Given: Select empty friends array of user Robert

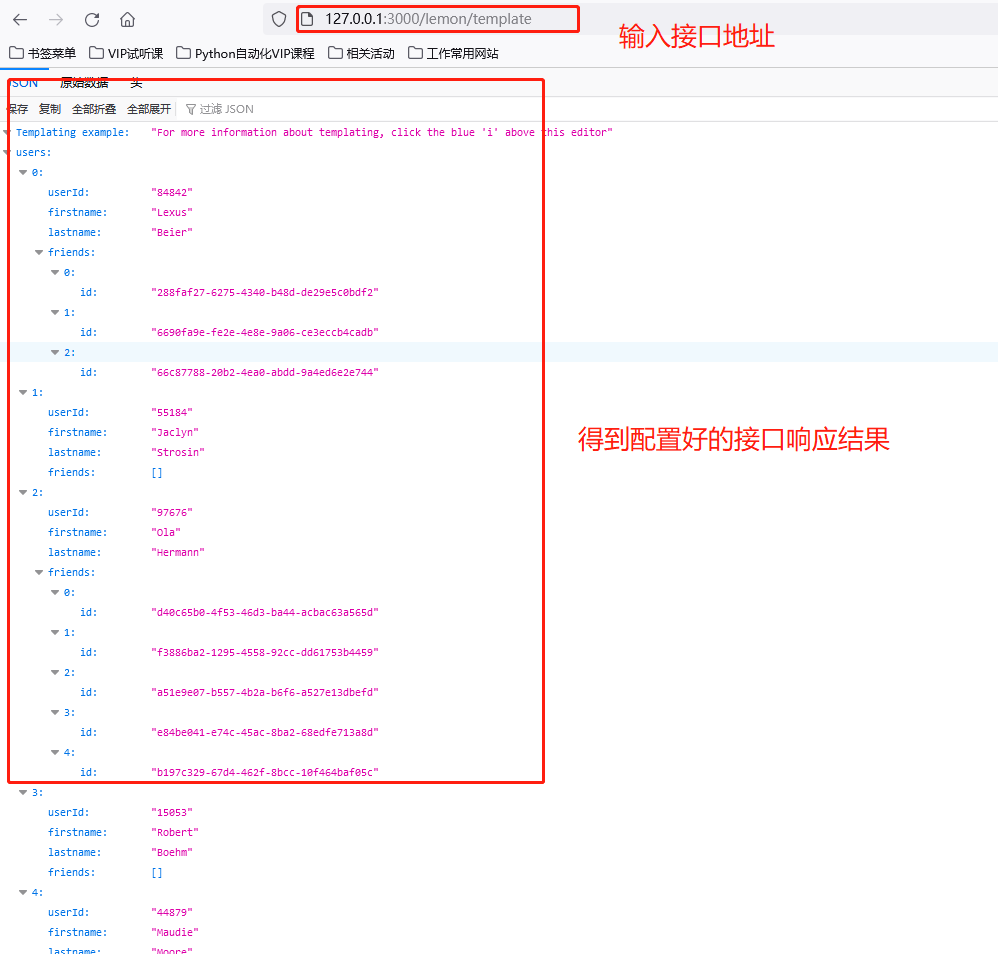Looking at the screenshot, I should 157,873.
